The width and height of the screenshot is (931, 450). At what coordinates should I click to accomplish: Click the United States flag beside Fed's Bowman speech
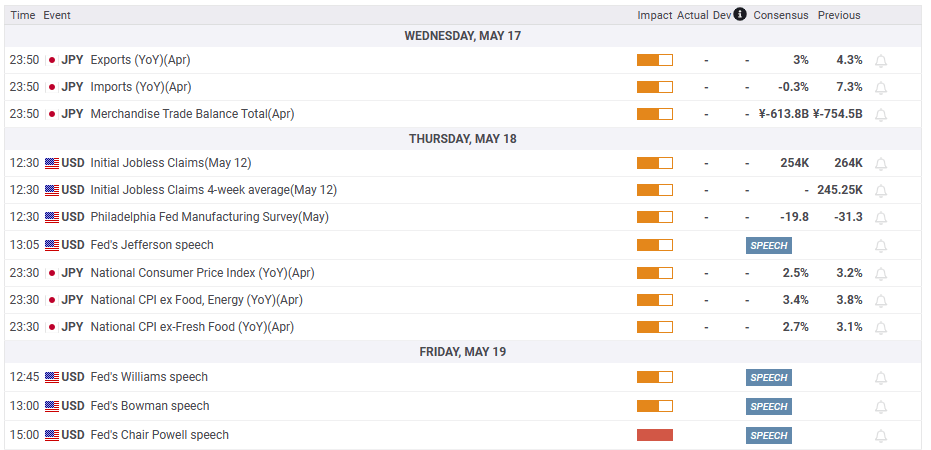[x=52, y=406]
